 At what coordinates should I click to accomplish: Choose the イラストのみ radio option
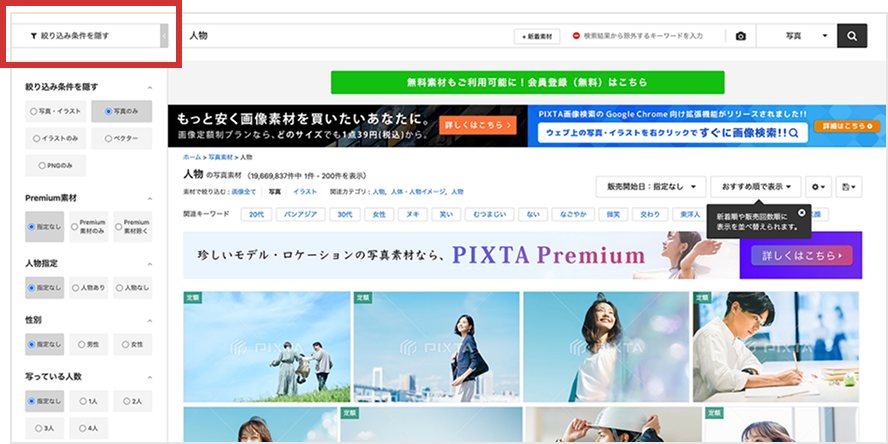(x=56, y=138)
